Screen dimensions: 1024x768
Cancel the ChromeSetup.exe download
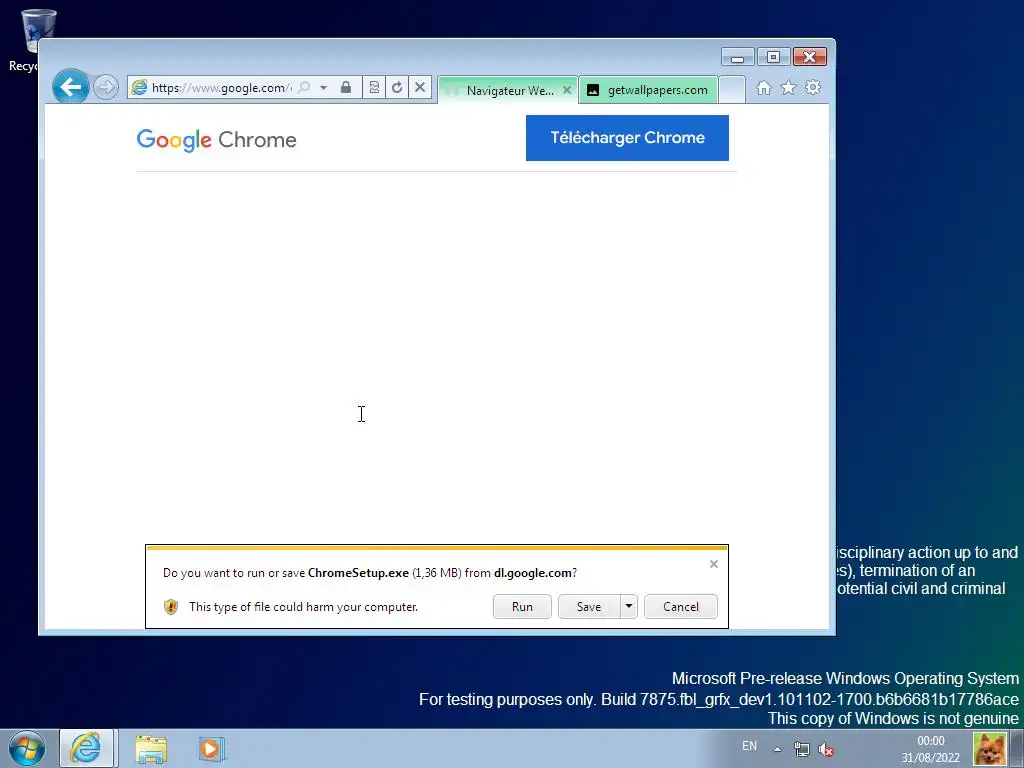click(680, 607)
